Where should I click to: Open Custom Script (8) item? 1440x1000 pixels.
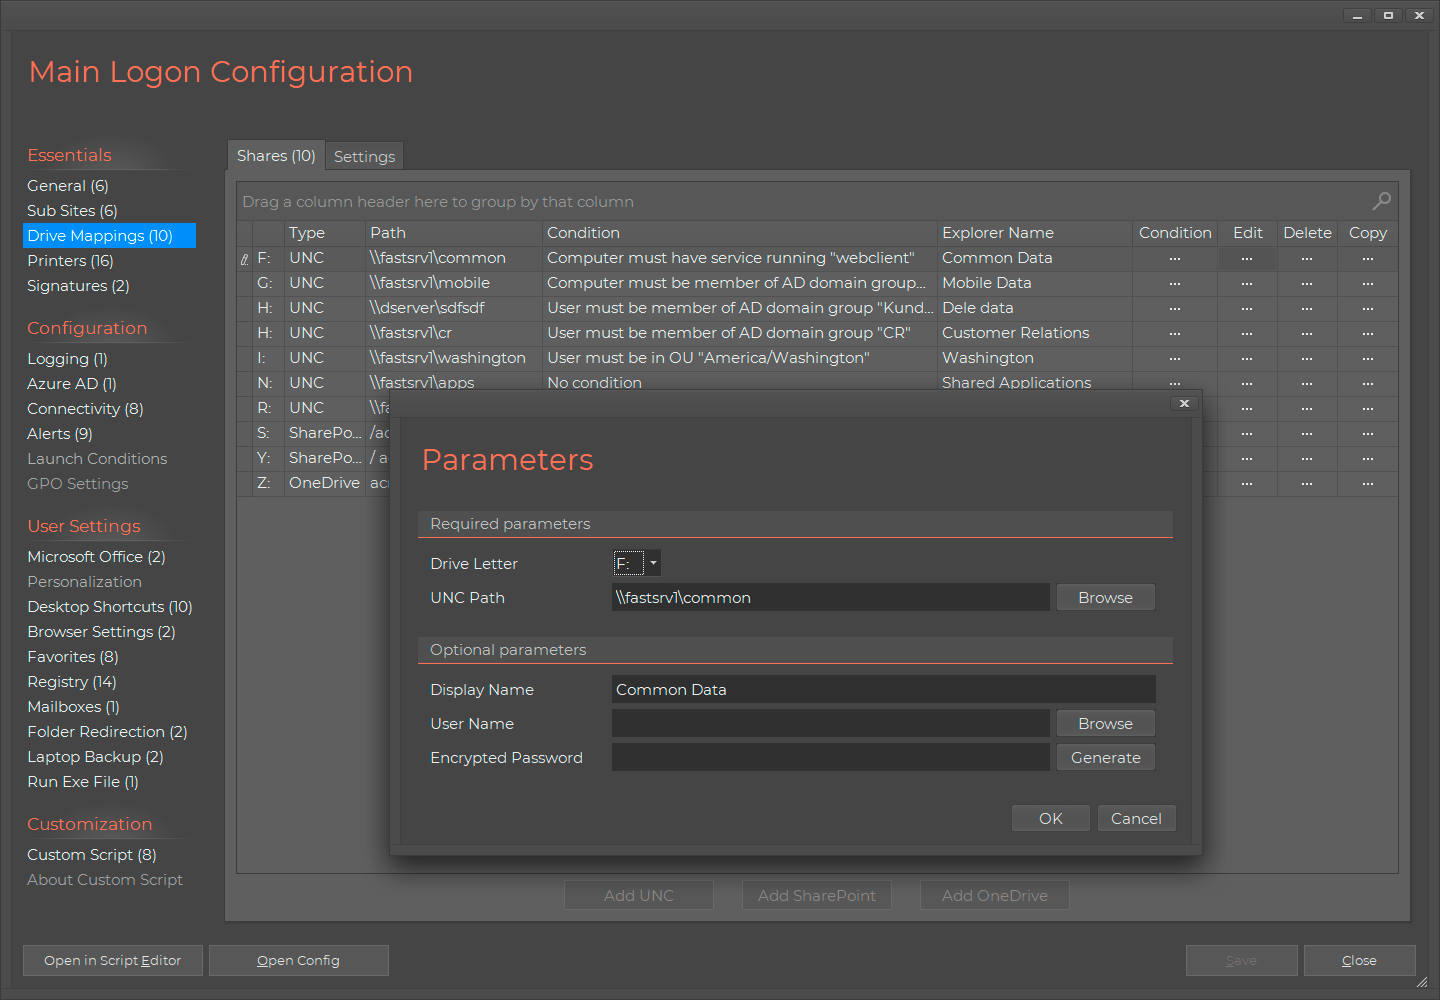[92, 854]
